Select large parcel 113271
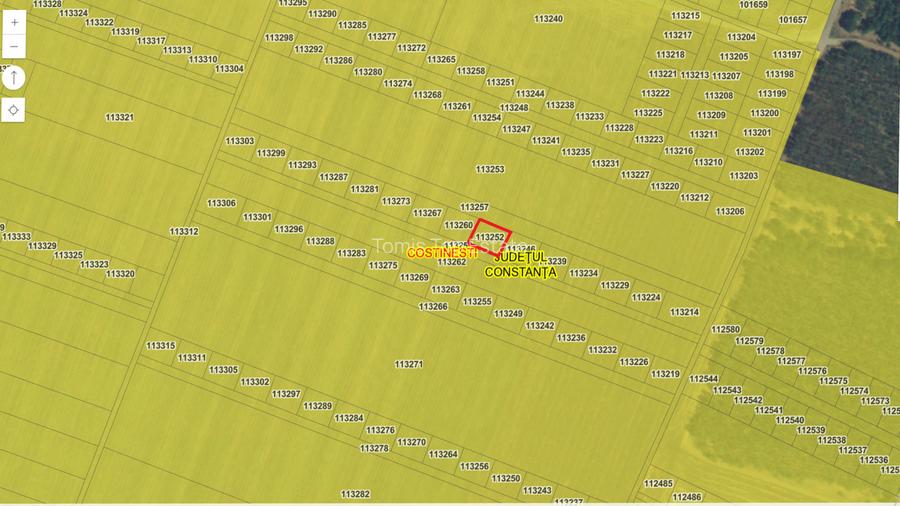This screenshot has height=506, width=900. point(409,365)
